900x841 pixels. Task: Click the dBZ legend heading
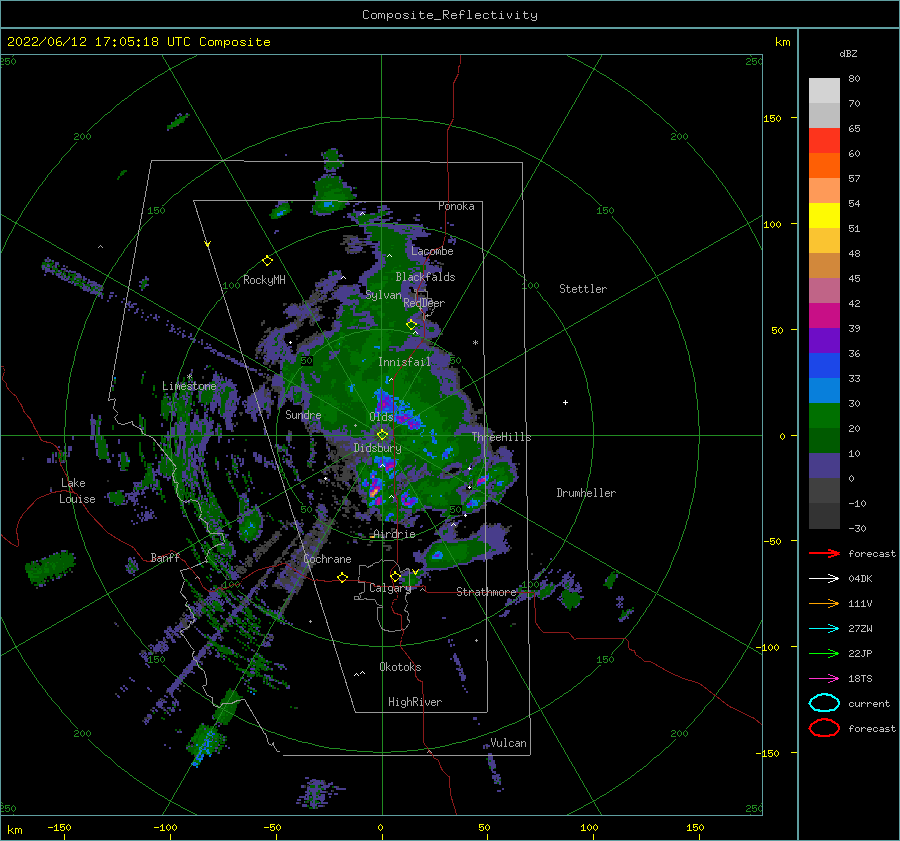click(848, 53)
